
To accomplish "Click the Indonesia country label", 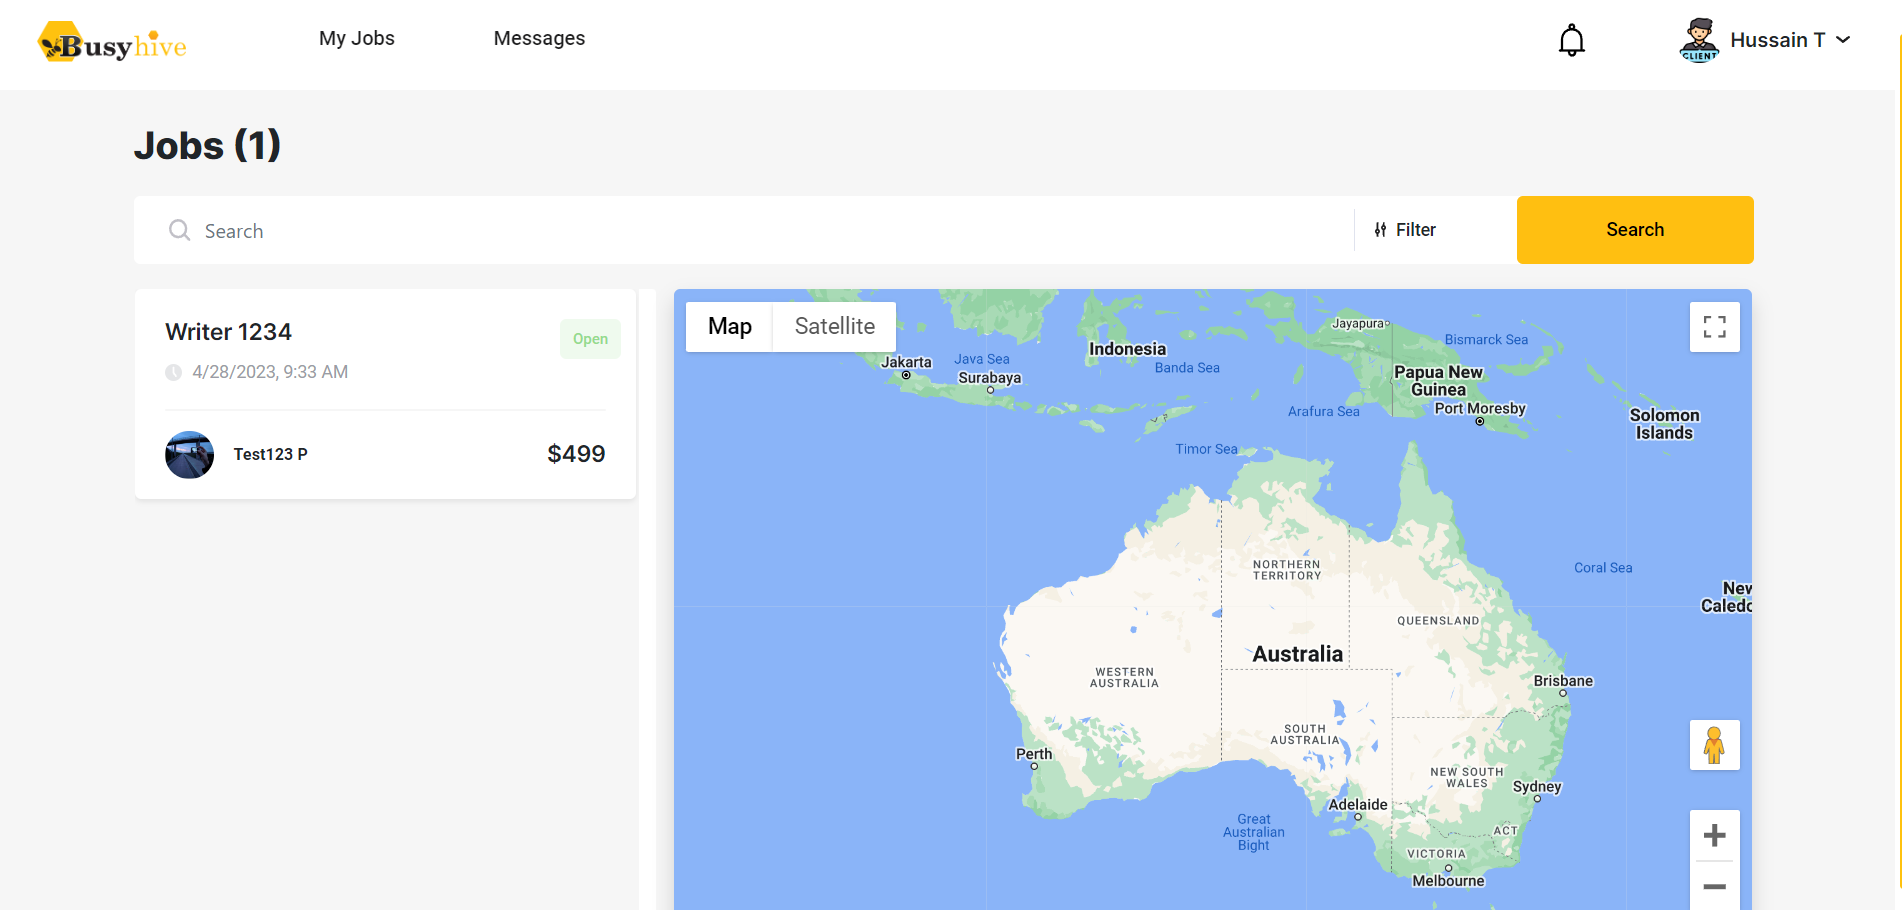I will point(1127,349).
